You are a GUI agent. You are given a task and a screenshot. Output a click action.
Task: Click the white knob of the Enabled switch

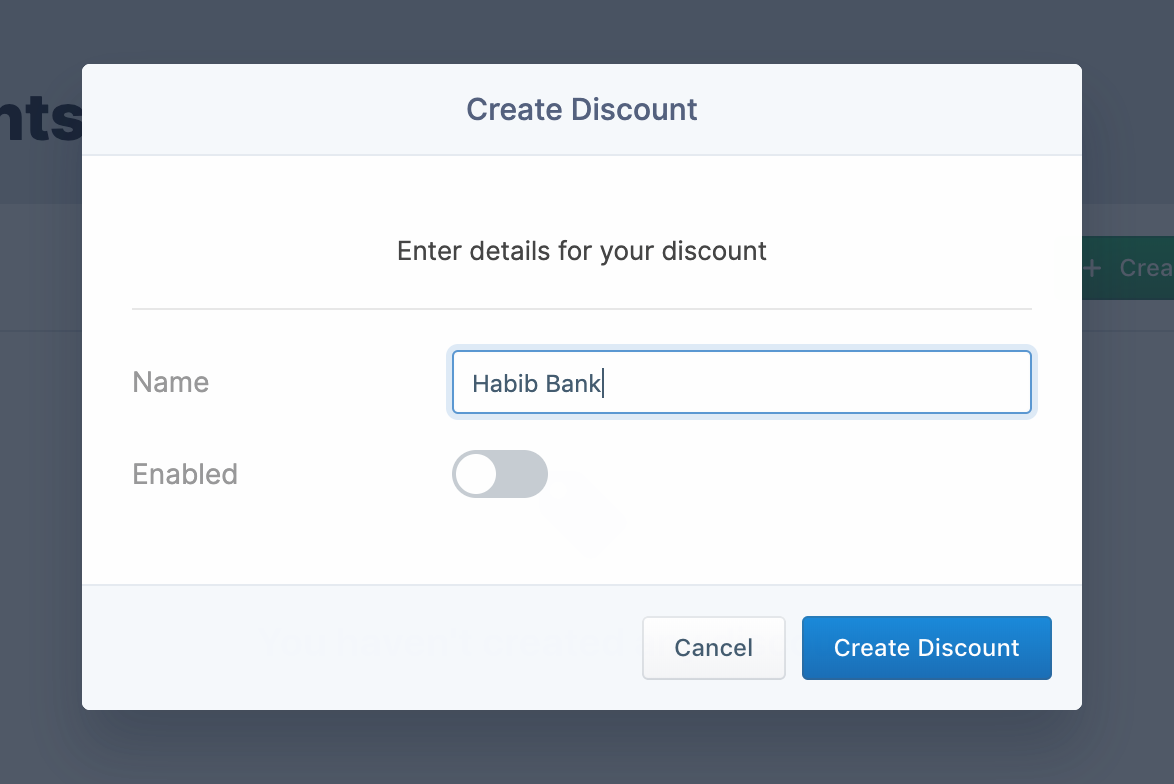point(476,474)
